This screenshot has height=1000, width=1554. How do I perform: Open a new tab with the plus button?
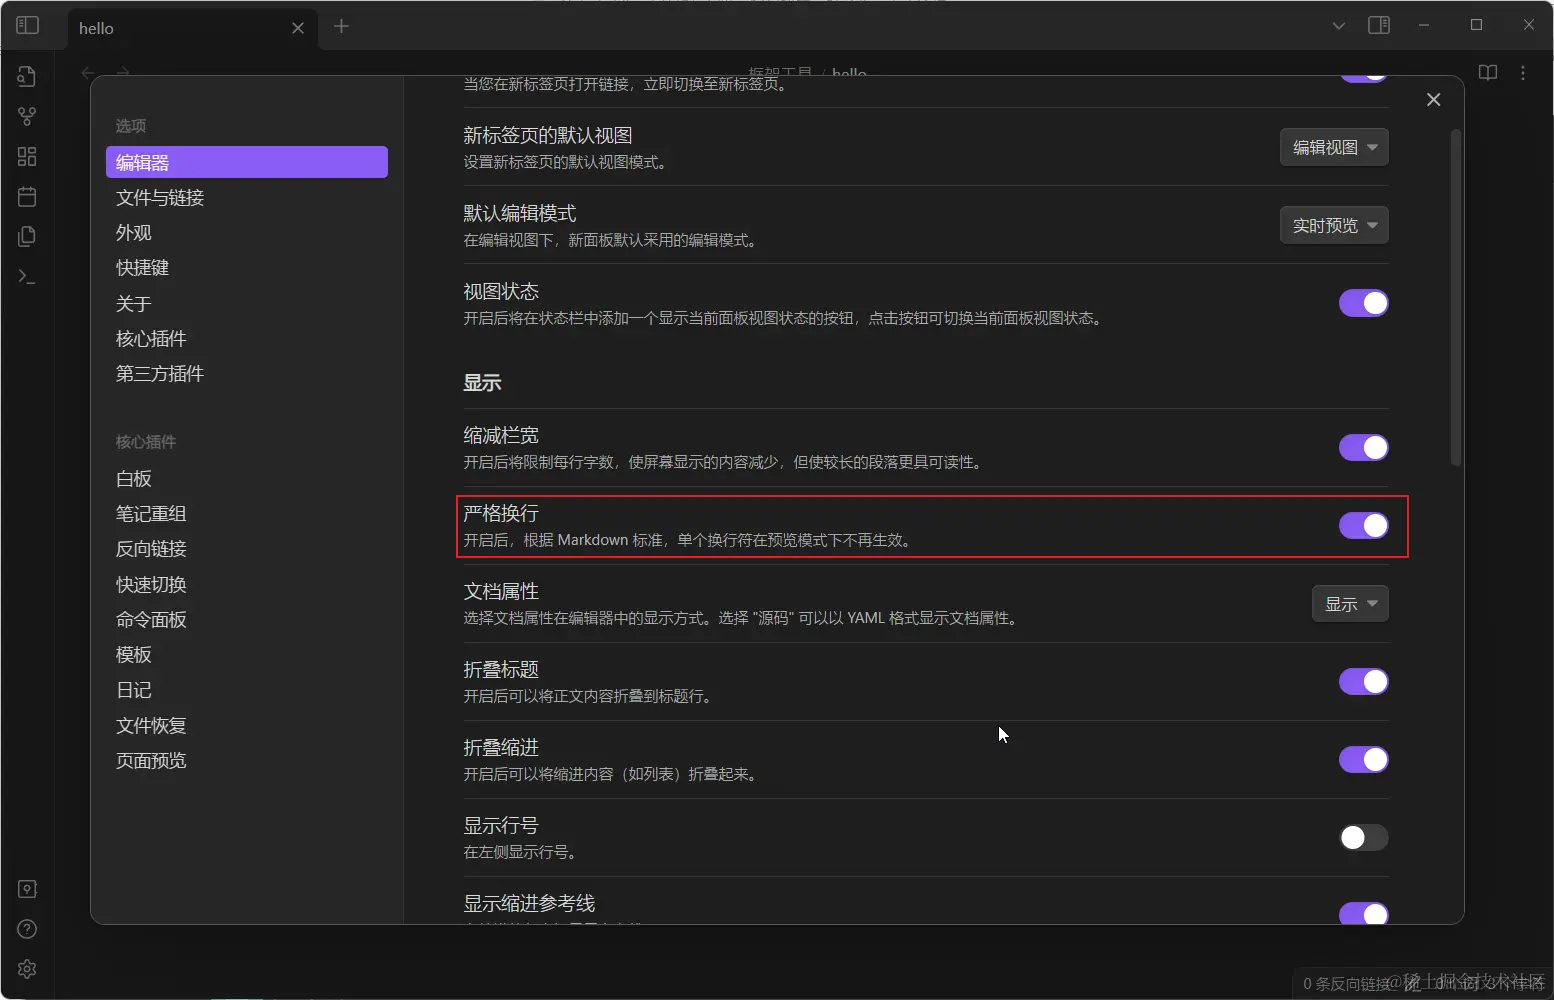(341, 27)
